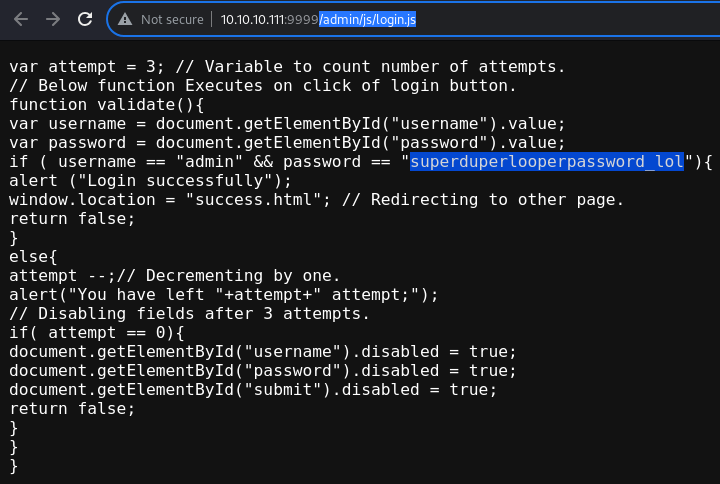
Task: Open the warning triangle site info icon
Action: pyautogui.click(x=125, y=19)
